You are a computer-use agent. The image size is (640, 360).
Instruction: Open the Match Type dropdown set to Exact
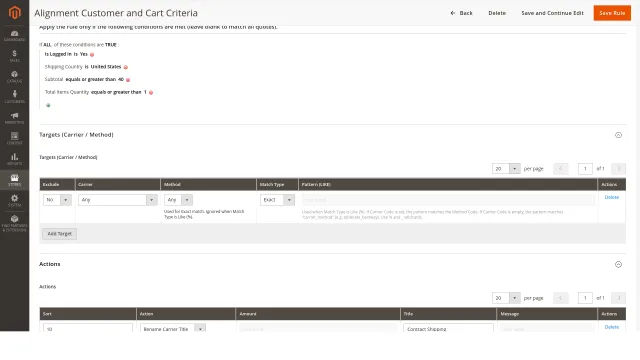[x=277, y=200]
